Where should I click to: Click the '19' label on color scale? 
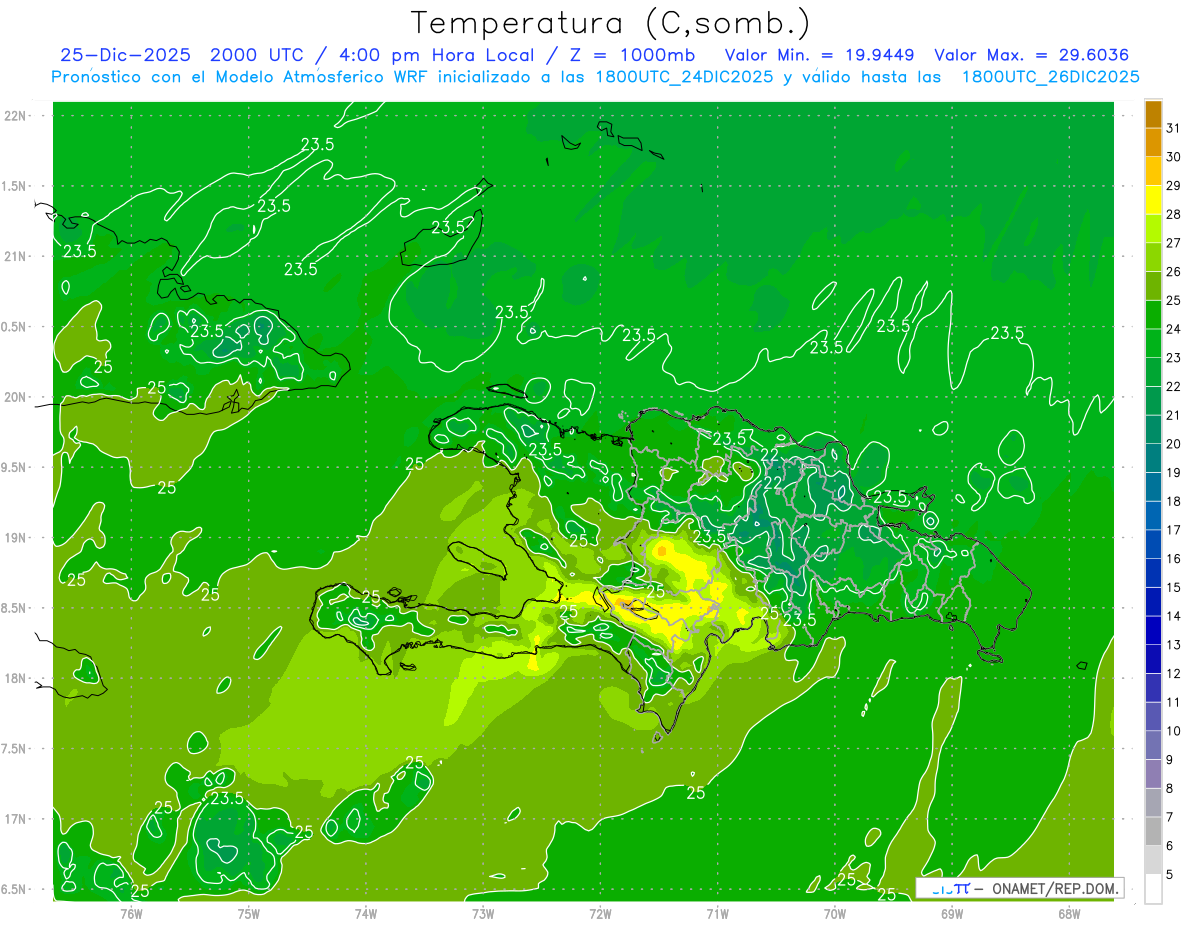pyautogui.click(x=1174, y=473)
